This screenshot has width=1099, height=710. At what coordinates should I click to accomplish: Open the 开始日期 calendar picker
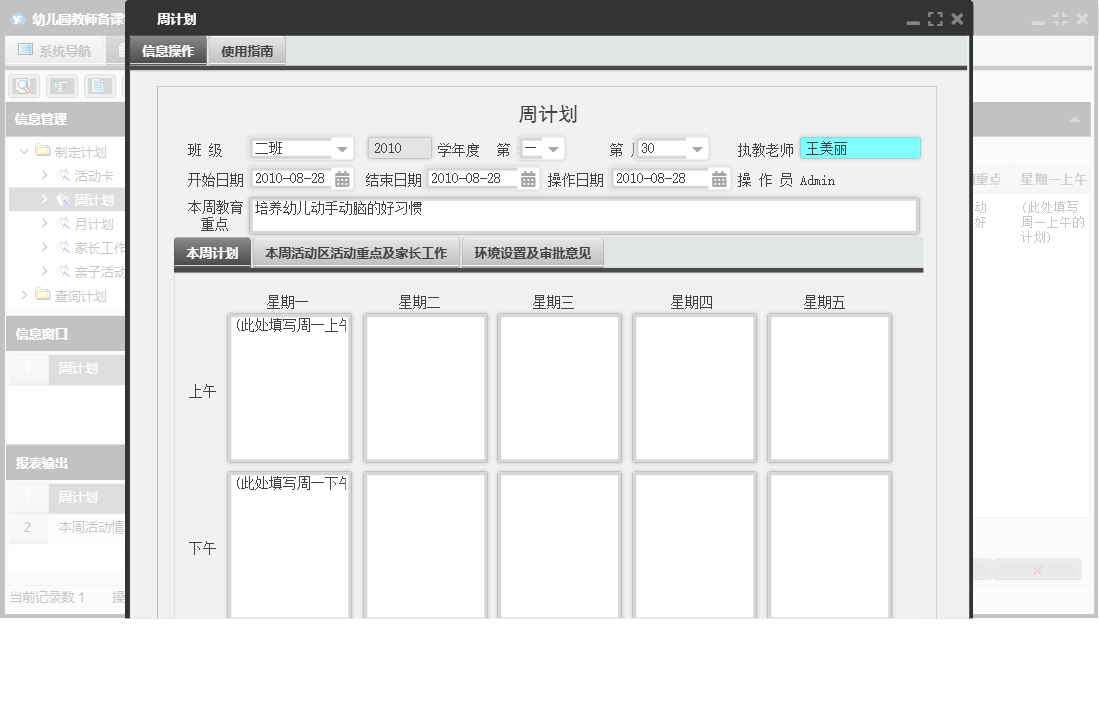pyautogui.click(x=342, y=179)
